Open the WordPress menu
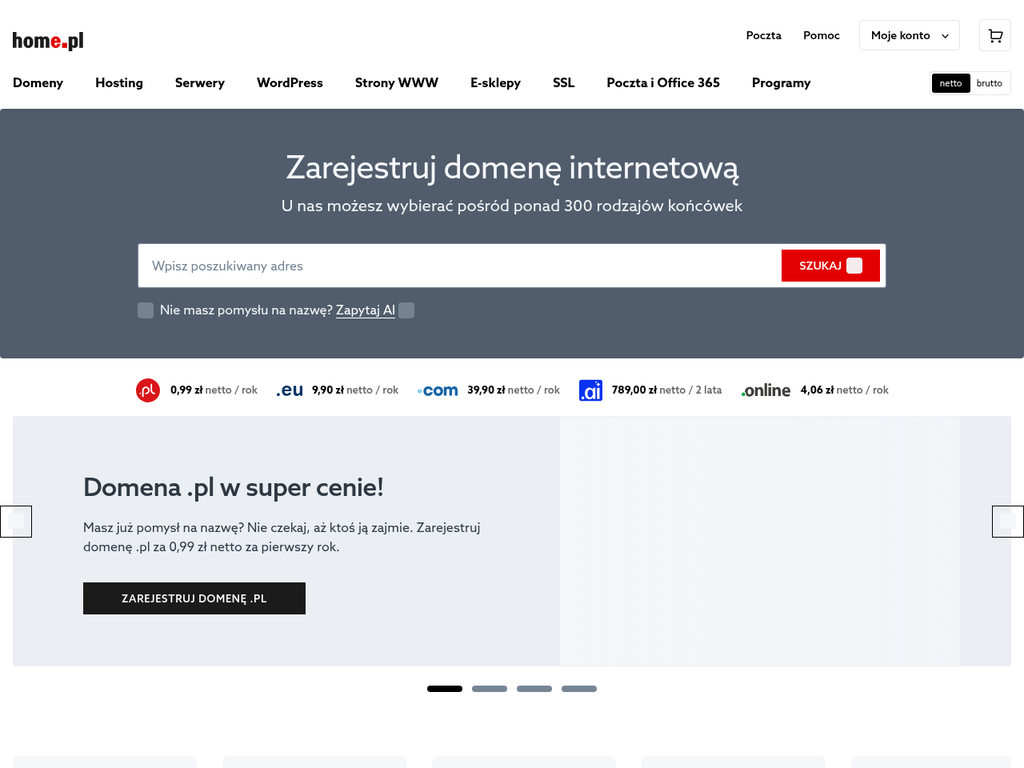 290,83
